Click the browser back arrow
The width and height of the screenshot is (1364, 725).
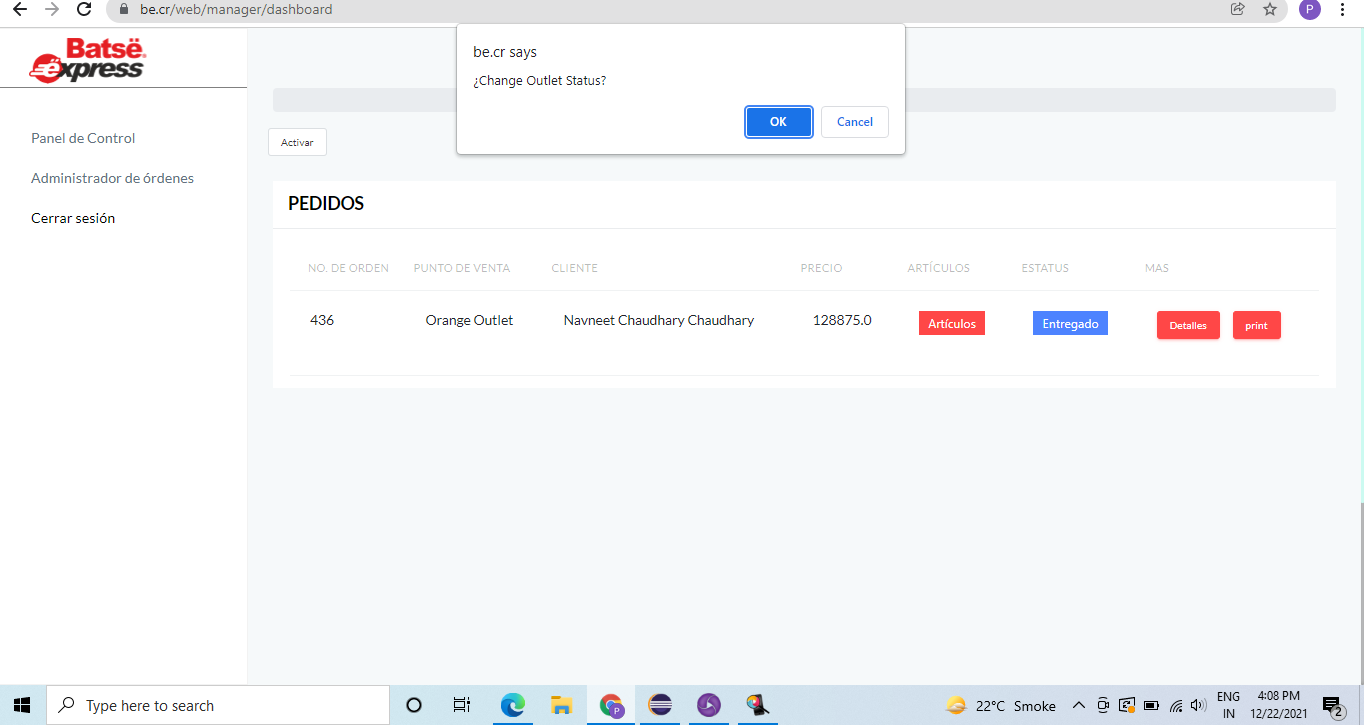tap(19, 9)
